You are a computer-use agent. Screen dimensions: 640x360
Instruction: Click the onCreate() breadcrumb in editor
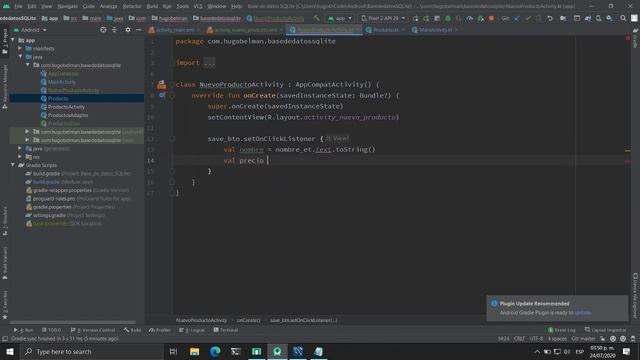248,320
